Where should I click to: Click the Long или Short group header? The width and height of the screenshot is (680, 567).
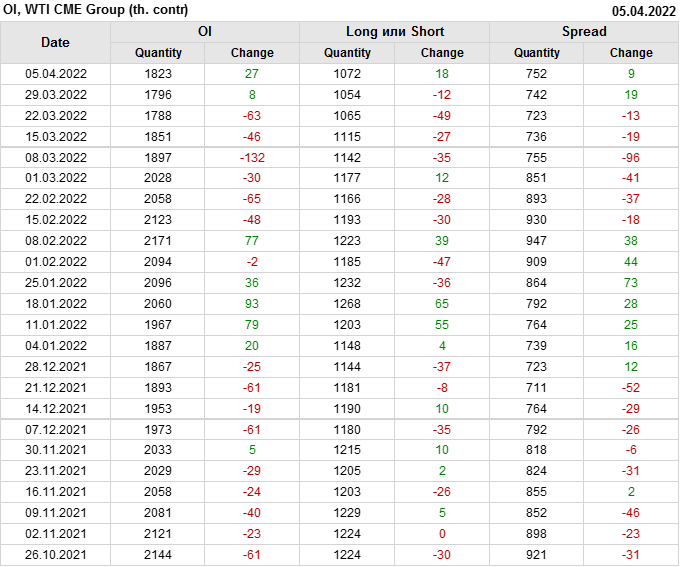(x=395, y=31)
